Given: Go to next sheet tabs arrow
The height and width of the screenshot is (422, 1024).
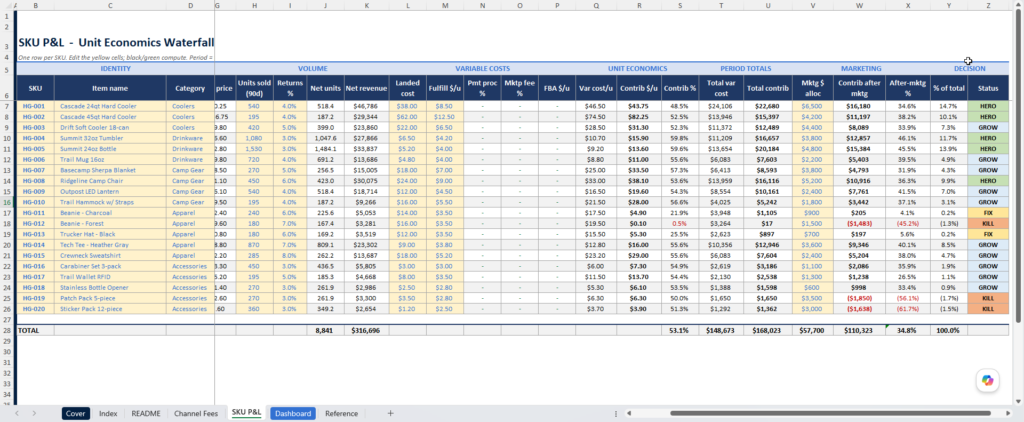Looking at the screenshot, I should (x=34, y=414).
